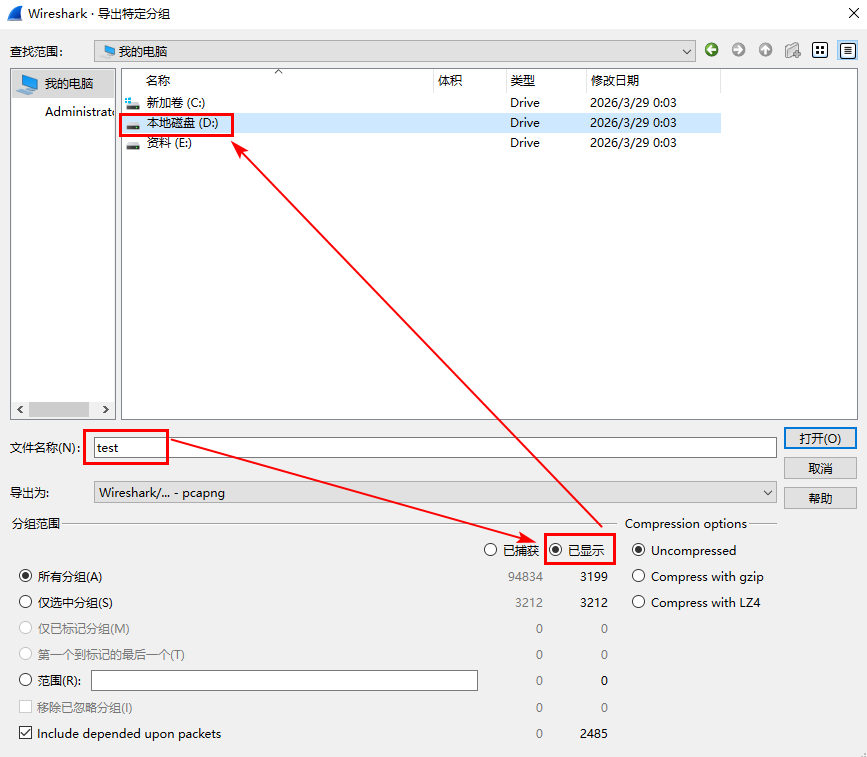Select the 已捕获 radio button
The height and width of the screenshot is (757, 867).
(x=490, y=550)
